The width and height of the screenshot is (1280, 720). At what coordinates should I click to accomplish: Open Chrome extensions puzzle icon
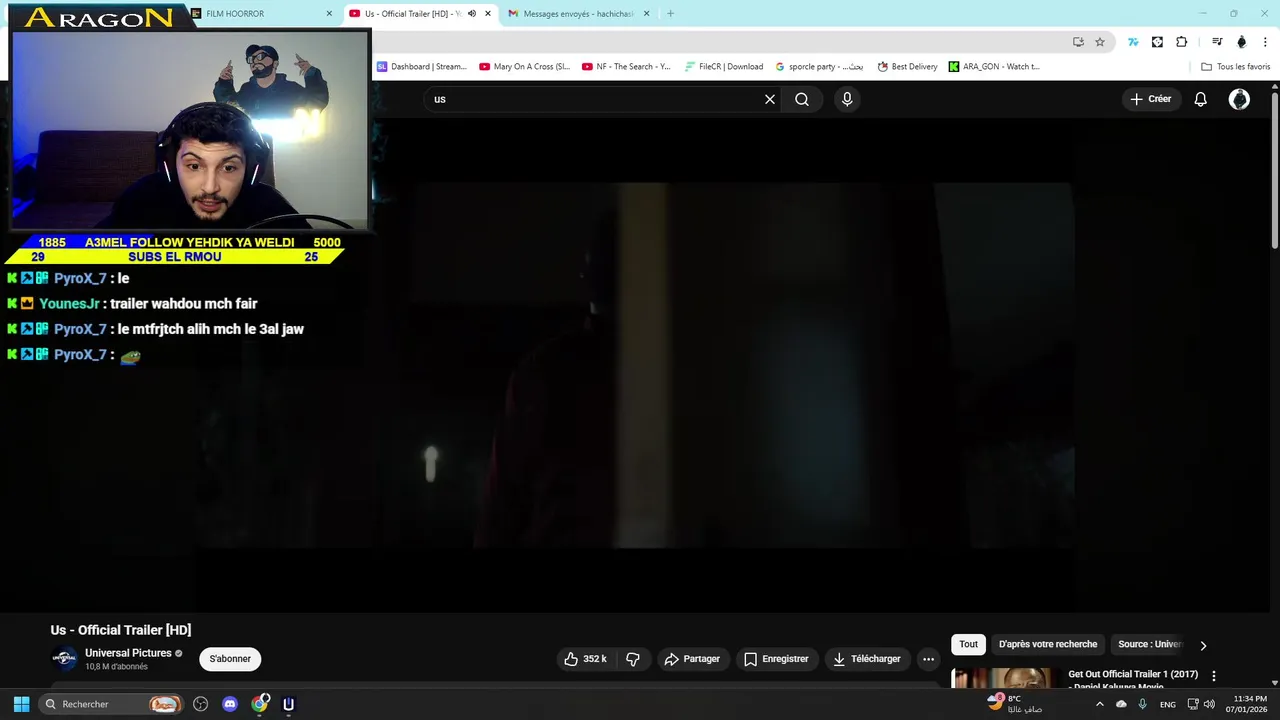[x=1182, y=42]
